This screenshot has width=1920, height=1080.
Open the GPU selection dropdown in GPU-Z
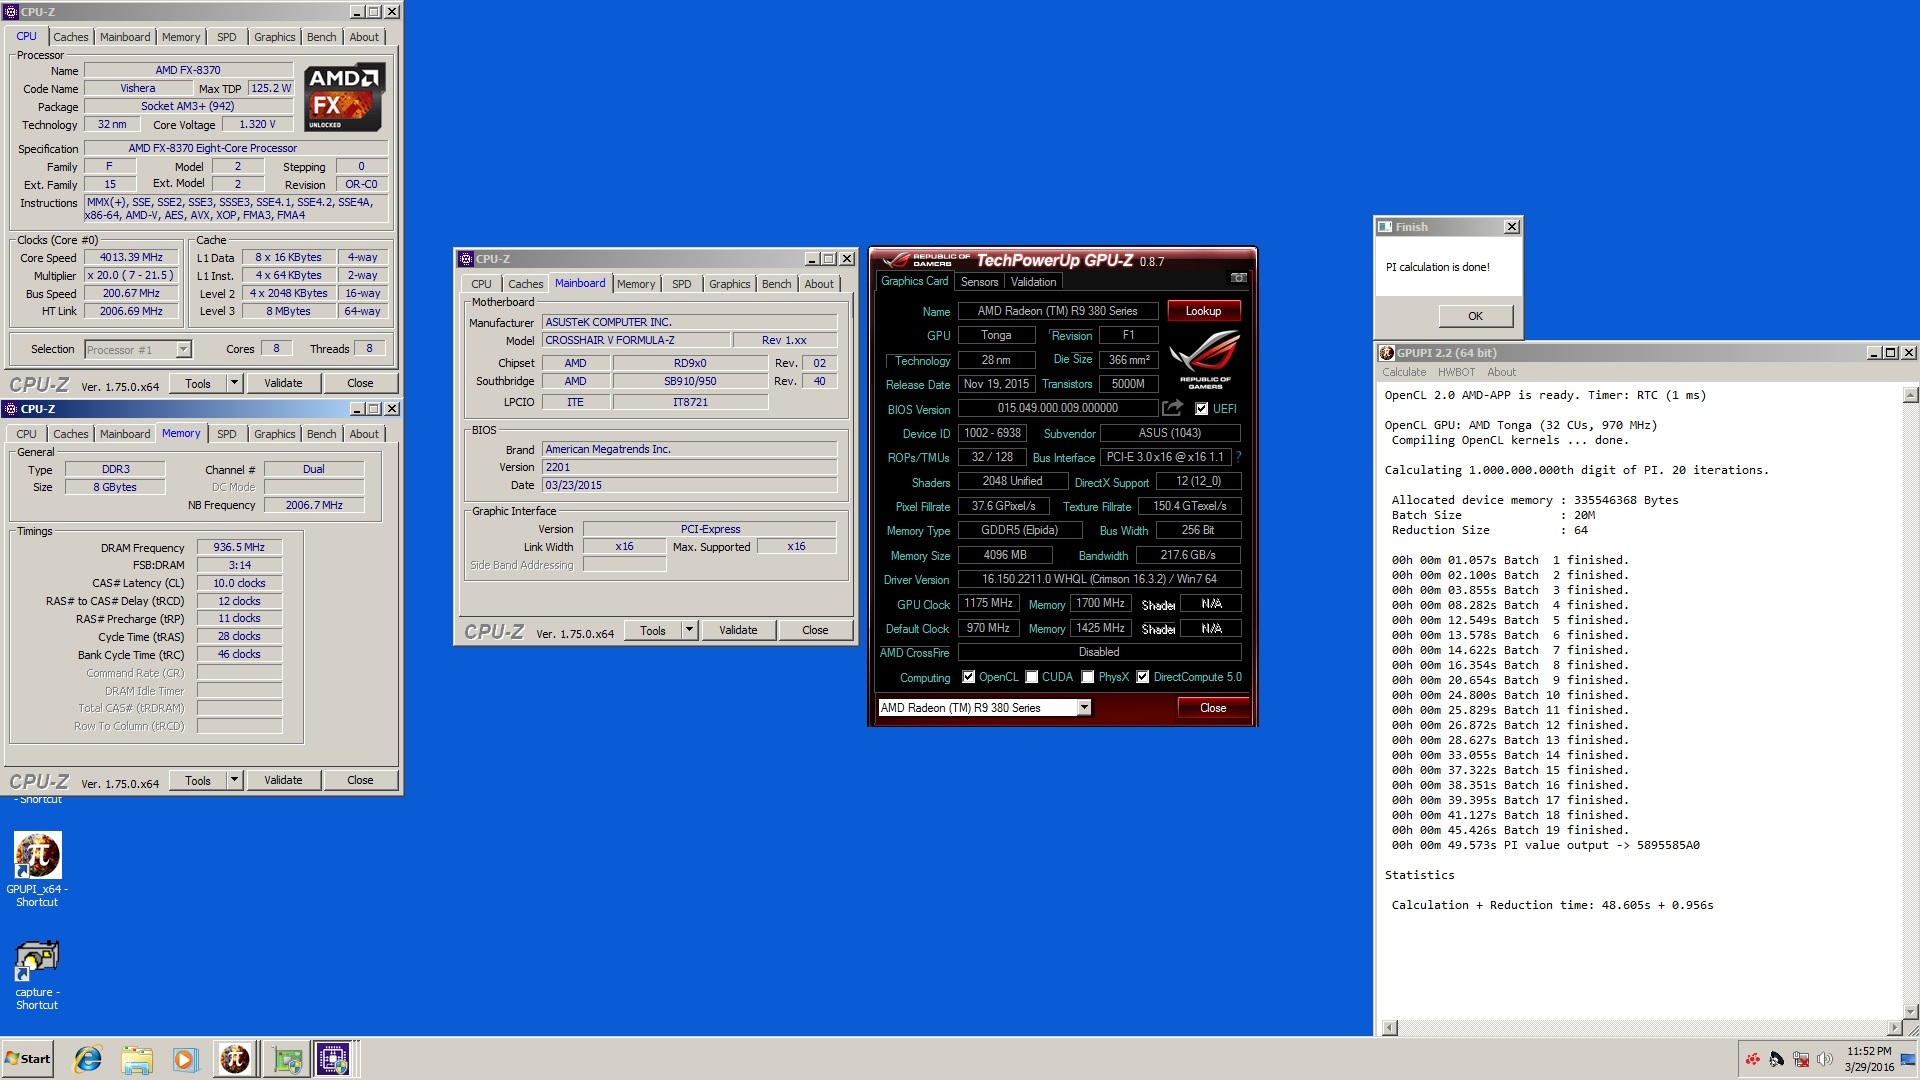pyautogui.click(x=1083, y=708)
